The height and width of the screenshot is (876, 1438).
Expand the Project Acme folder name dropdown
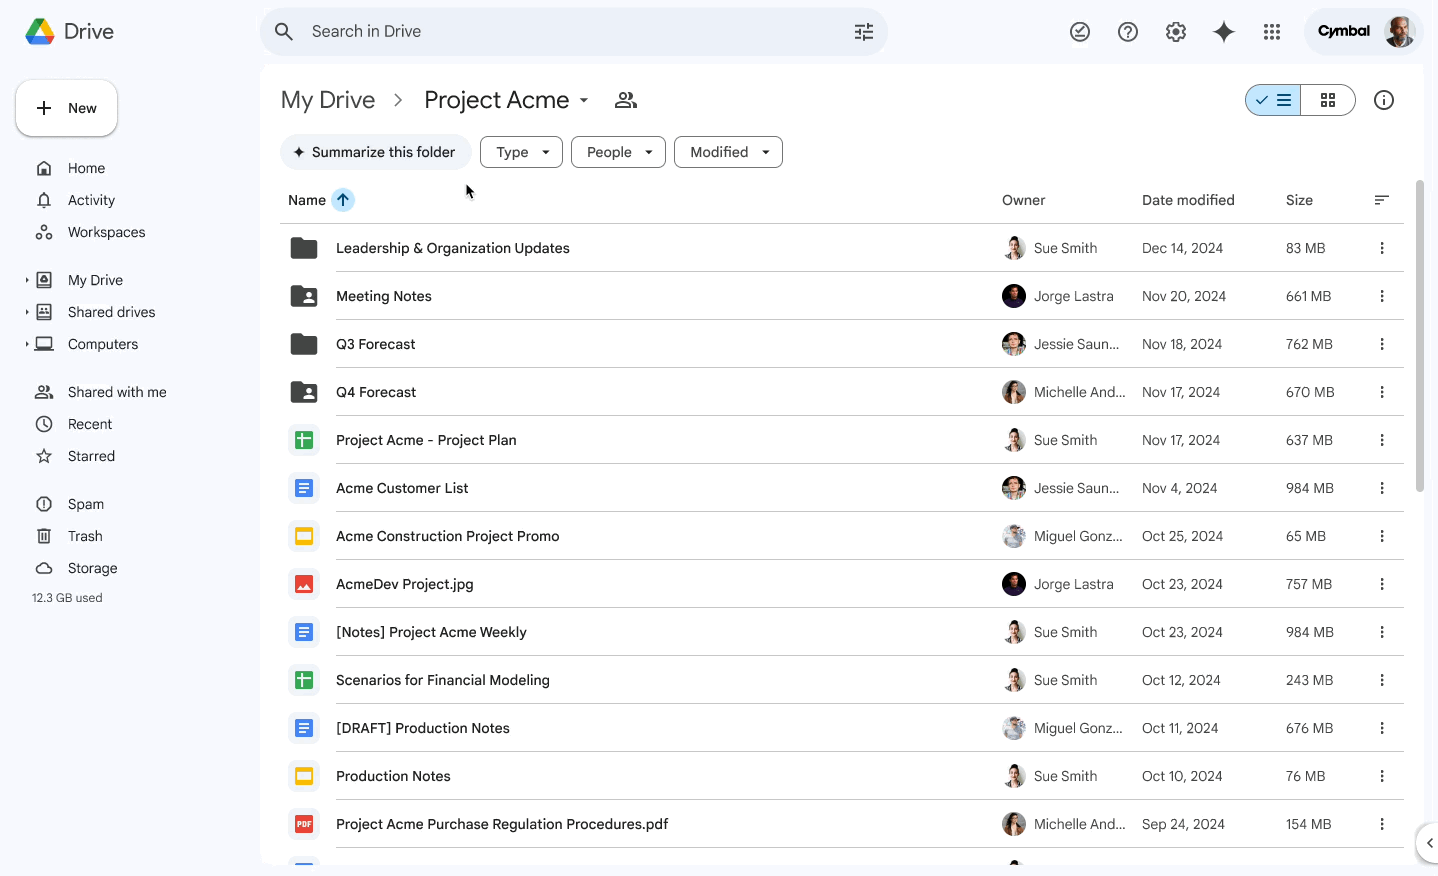[x=584, y=101]
